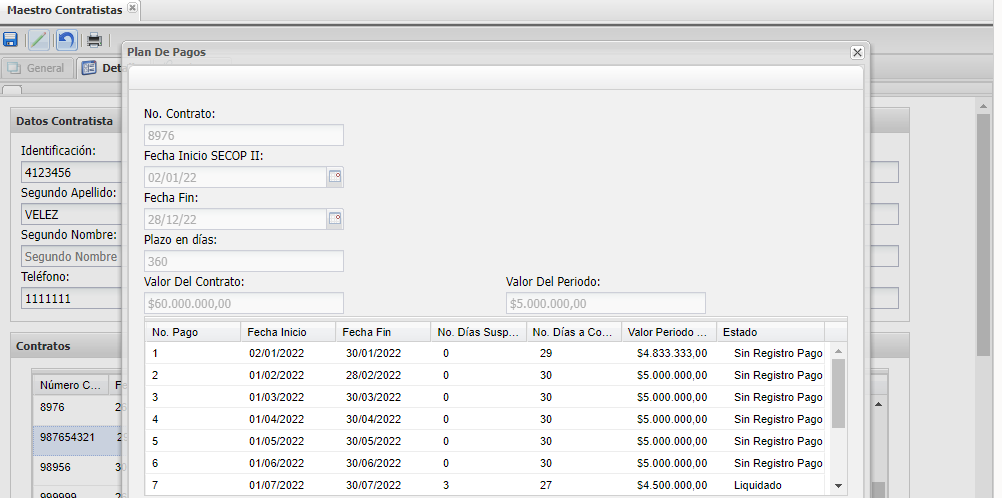The image size is (1002, 498).
Task: Close the Maestro Contratistas tab
Action: [133, 8]
